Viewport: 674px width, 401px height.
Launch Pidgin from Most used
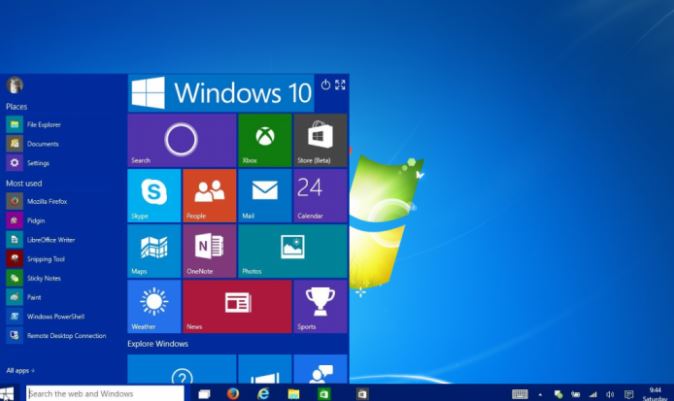(x=26, y=220)
